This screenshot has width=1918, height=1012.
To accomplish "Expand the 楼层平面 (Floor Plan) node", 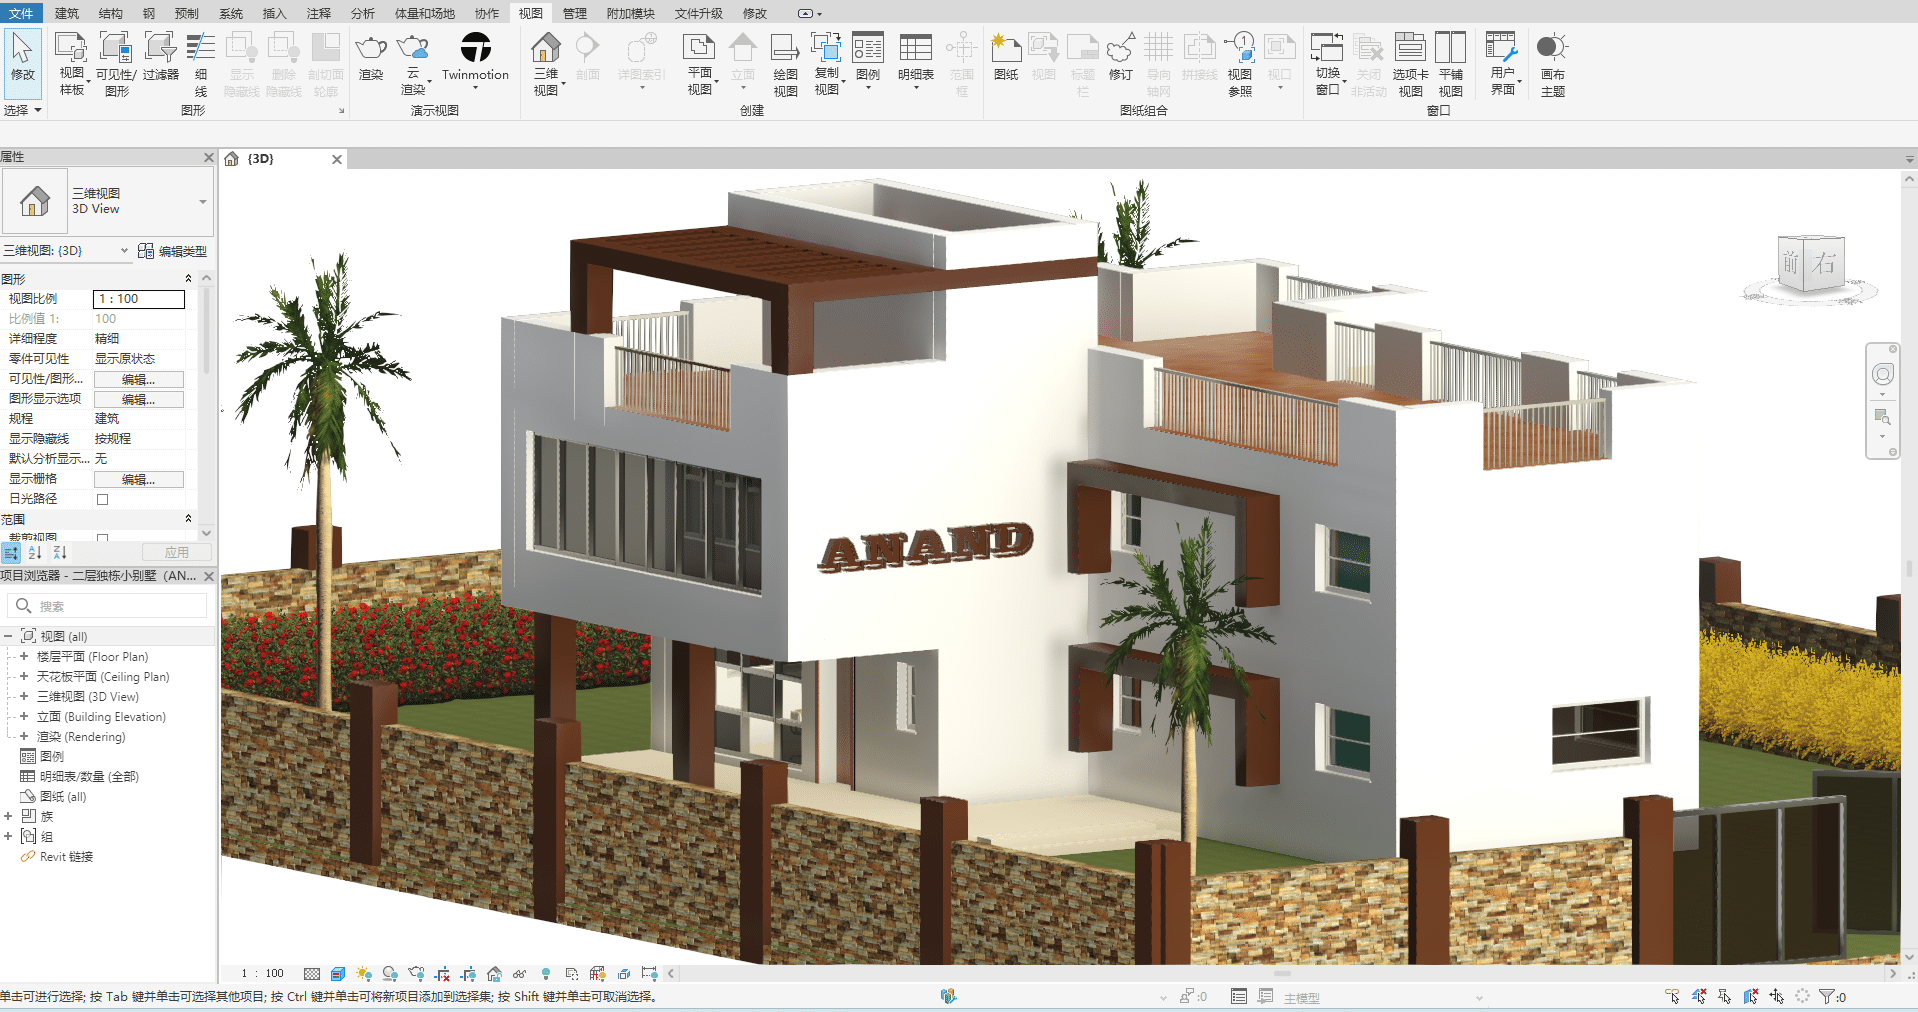I will pos(24,657).
